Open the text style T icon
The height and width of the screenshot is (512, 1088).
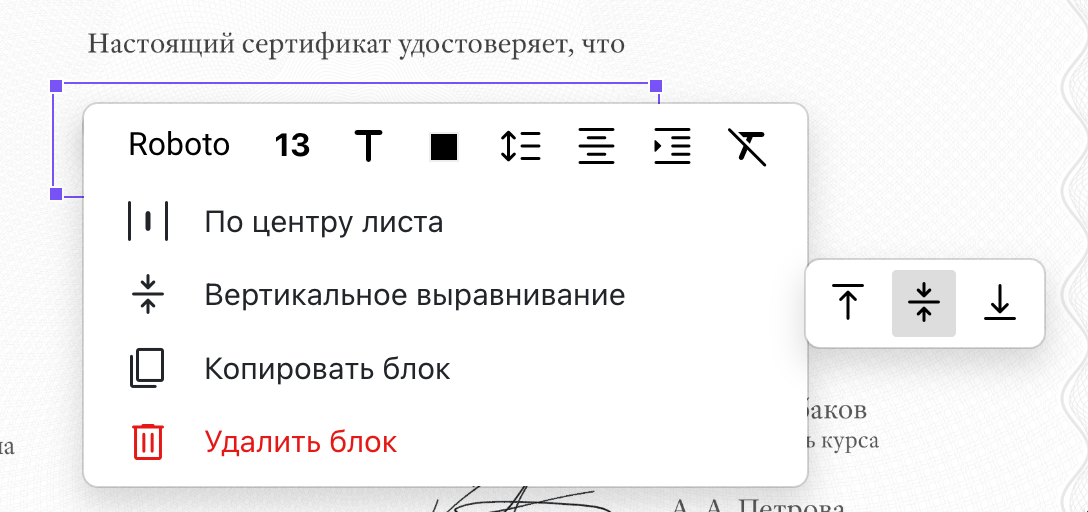pyautogui.click(x=368, y=146)
